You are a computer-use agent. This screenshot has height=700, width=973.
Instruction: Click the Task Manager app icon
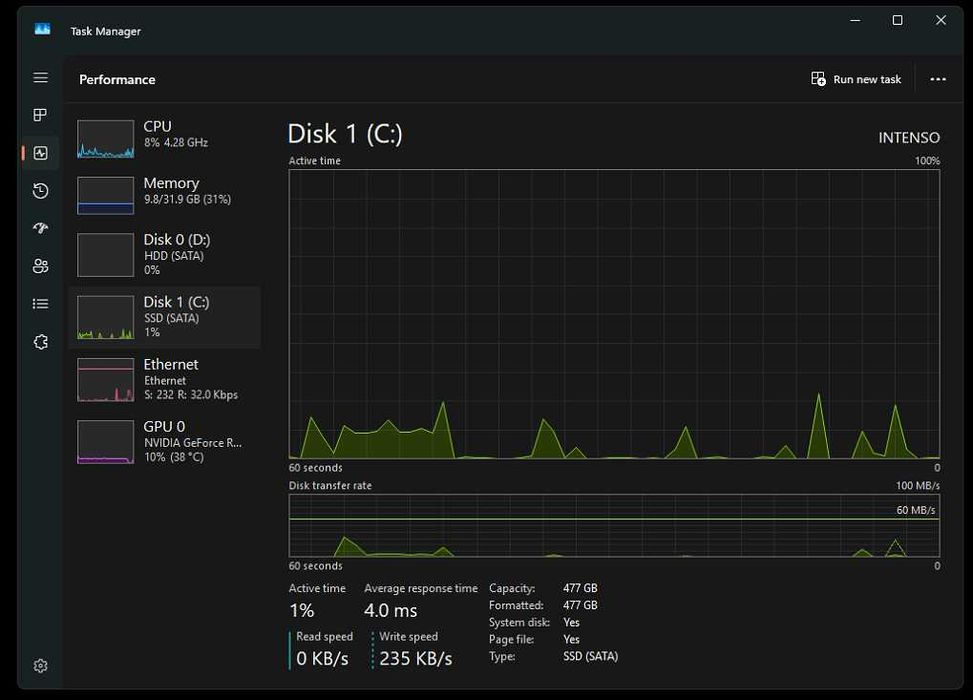tap(42, 29)
